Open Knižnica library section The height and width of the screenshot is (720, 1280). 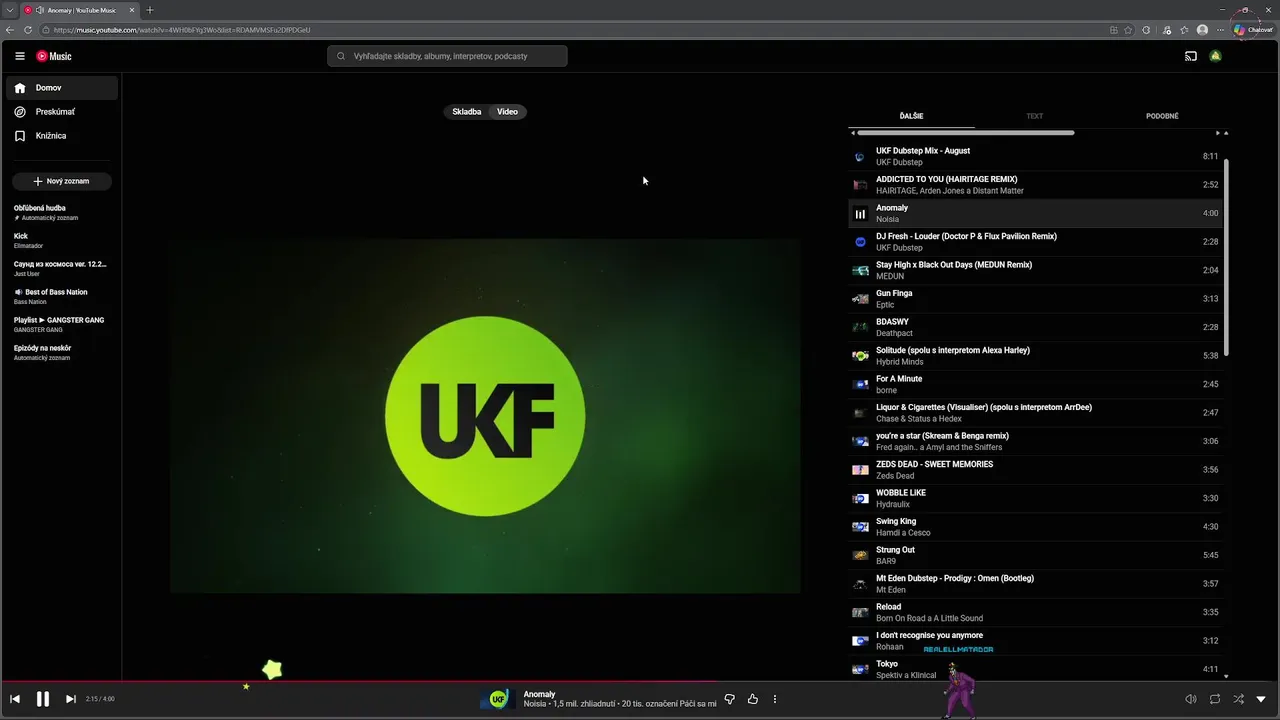pyautogui.click(x=62, y=136)
